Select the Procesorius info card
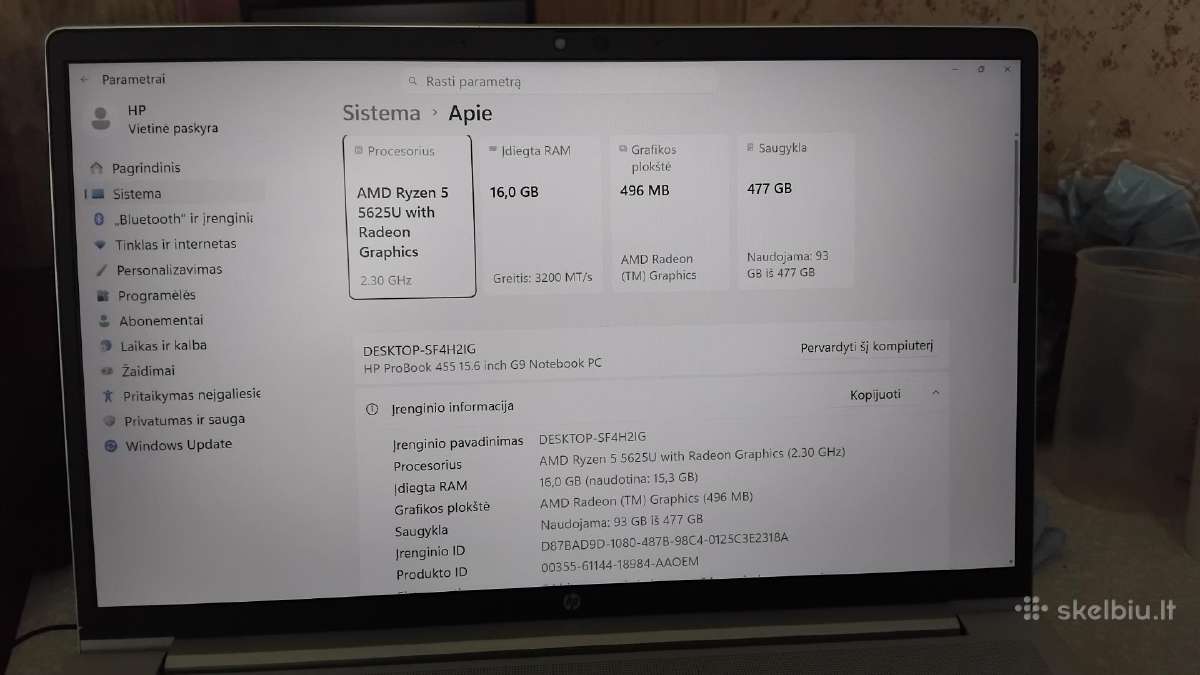This screenshot has width=1200, height=675. tap(411, 216)
